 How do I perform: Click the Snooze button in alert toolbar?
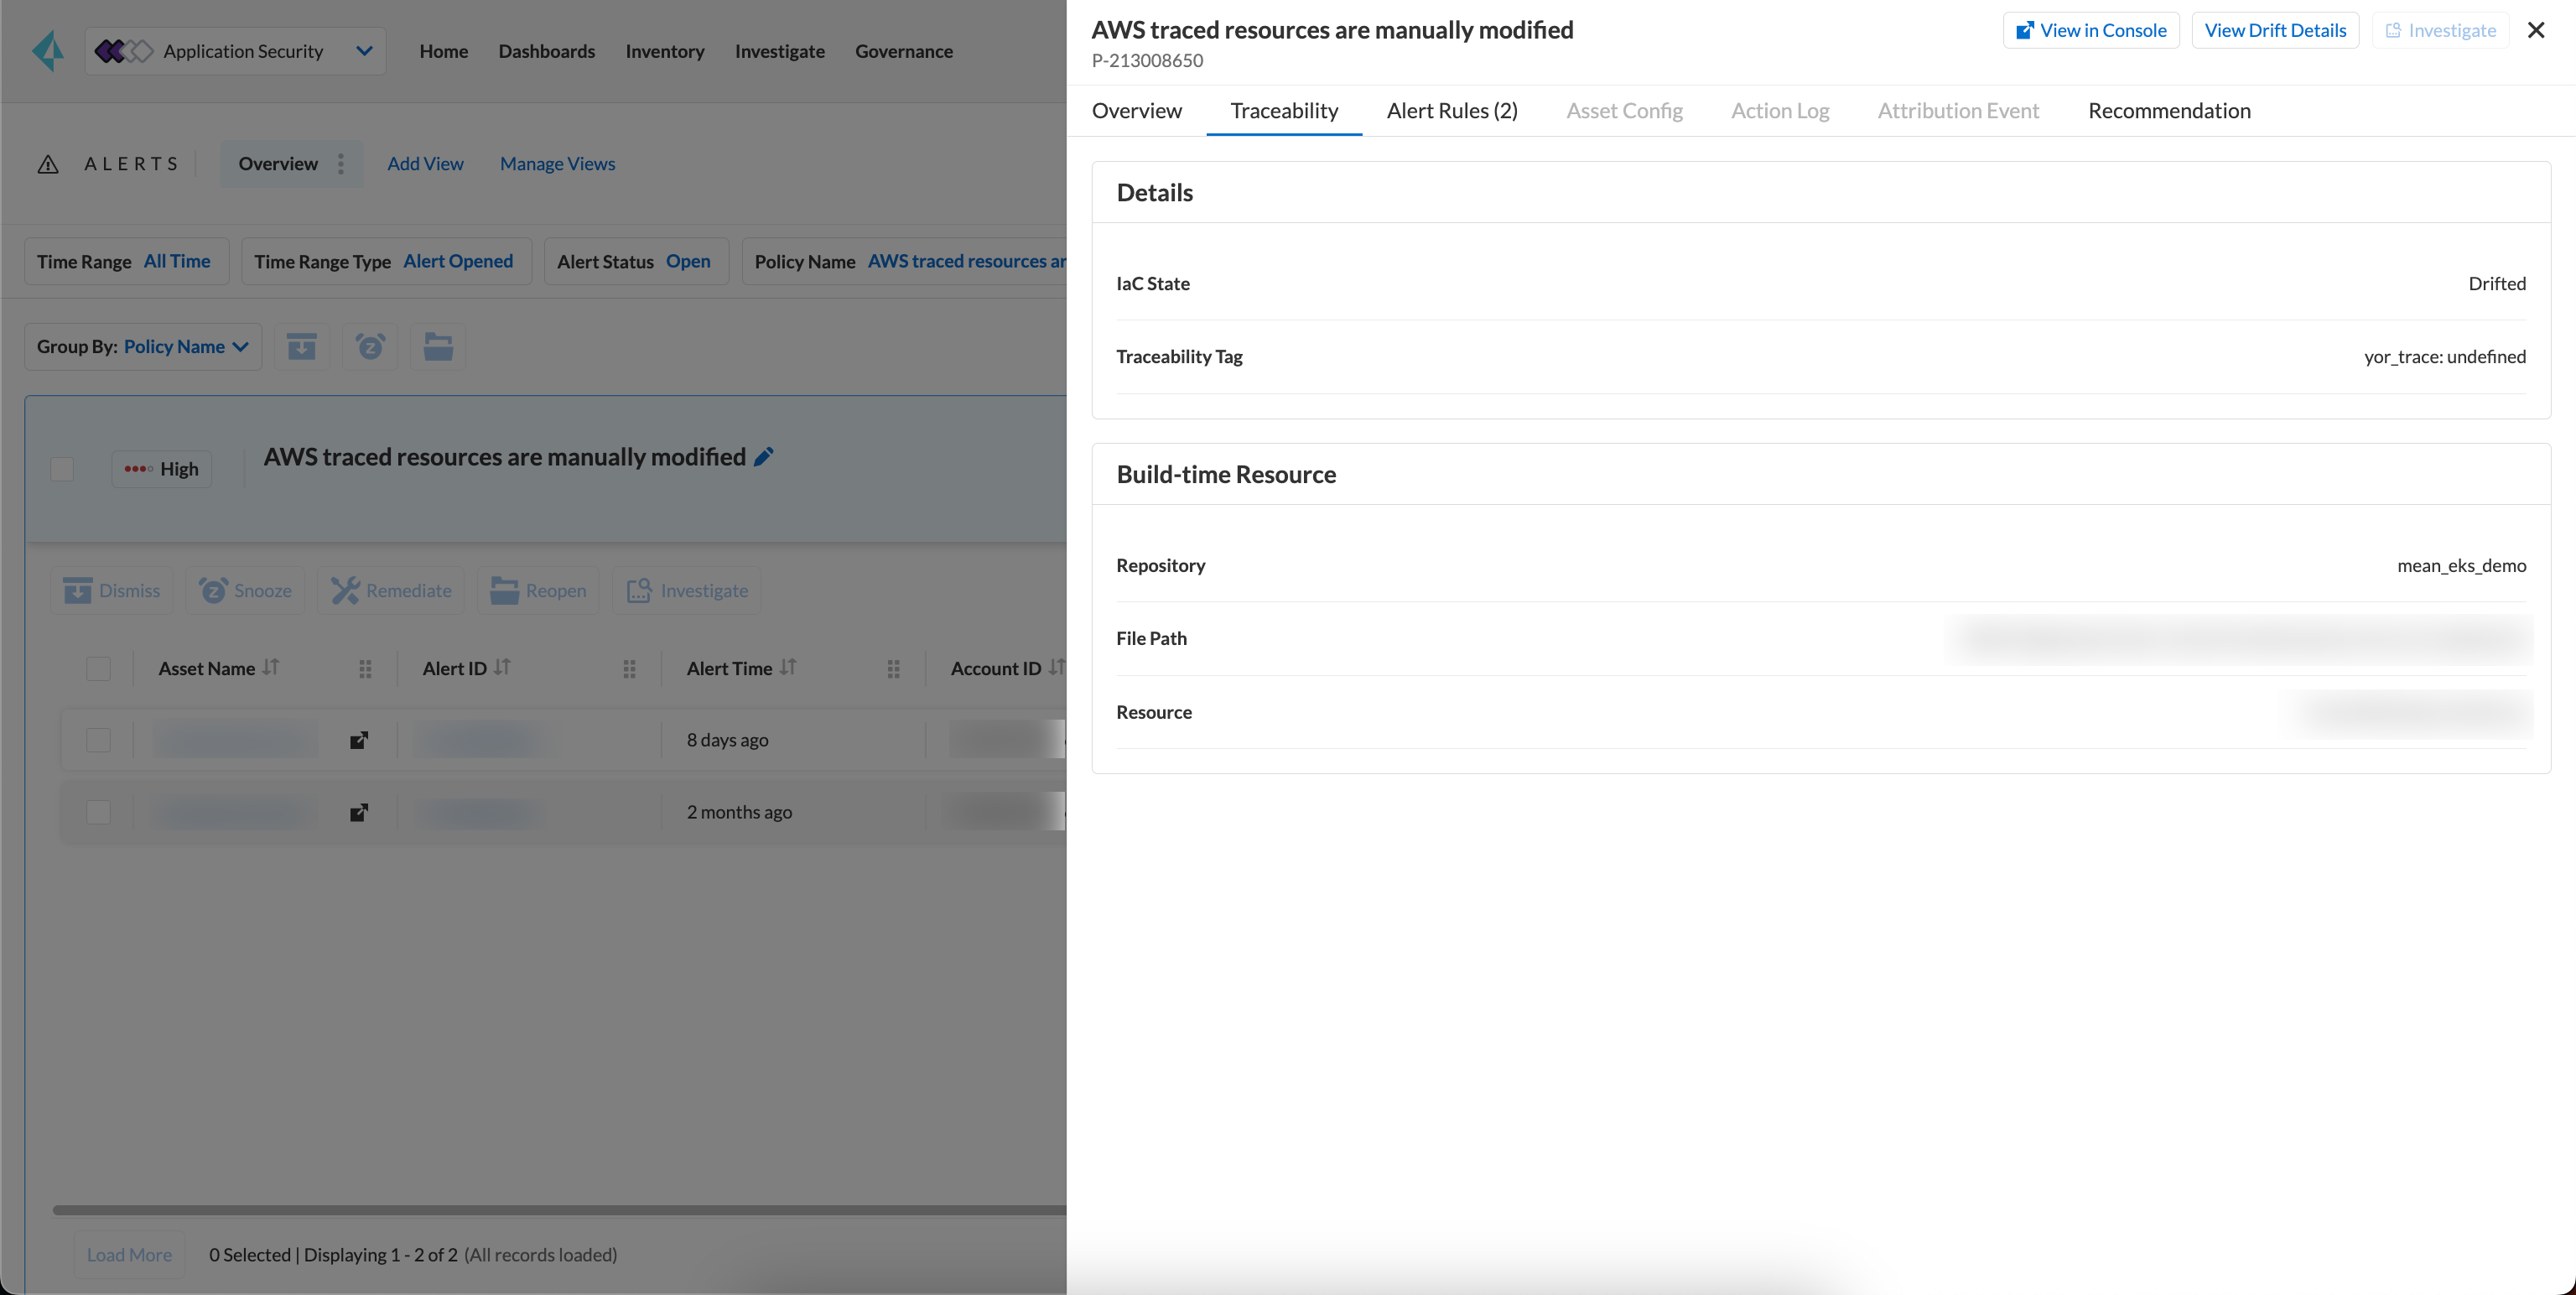tap(245, 591)
